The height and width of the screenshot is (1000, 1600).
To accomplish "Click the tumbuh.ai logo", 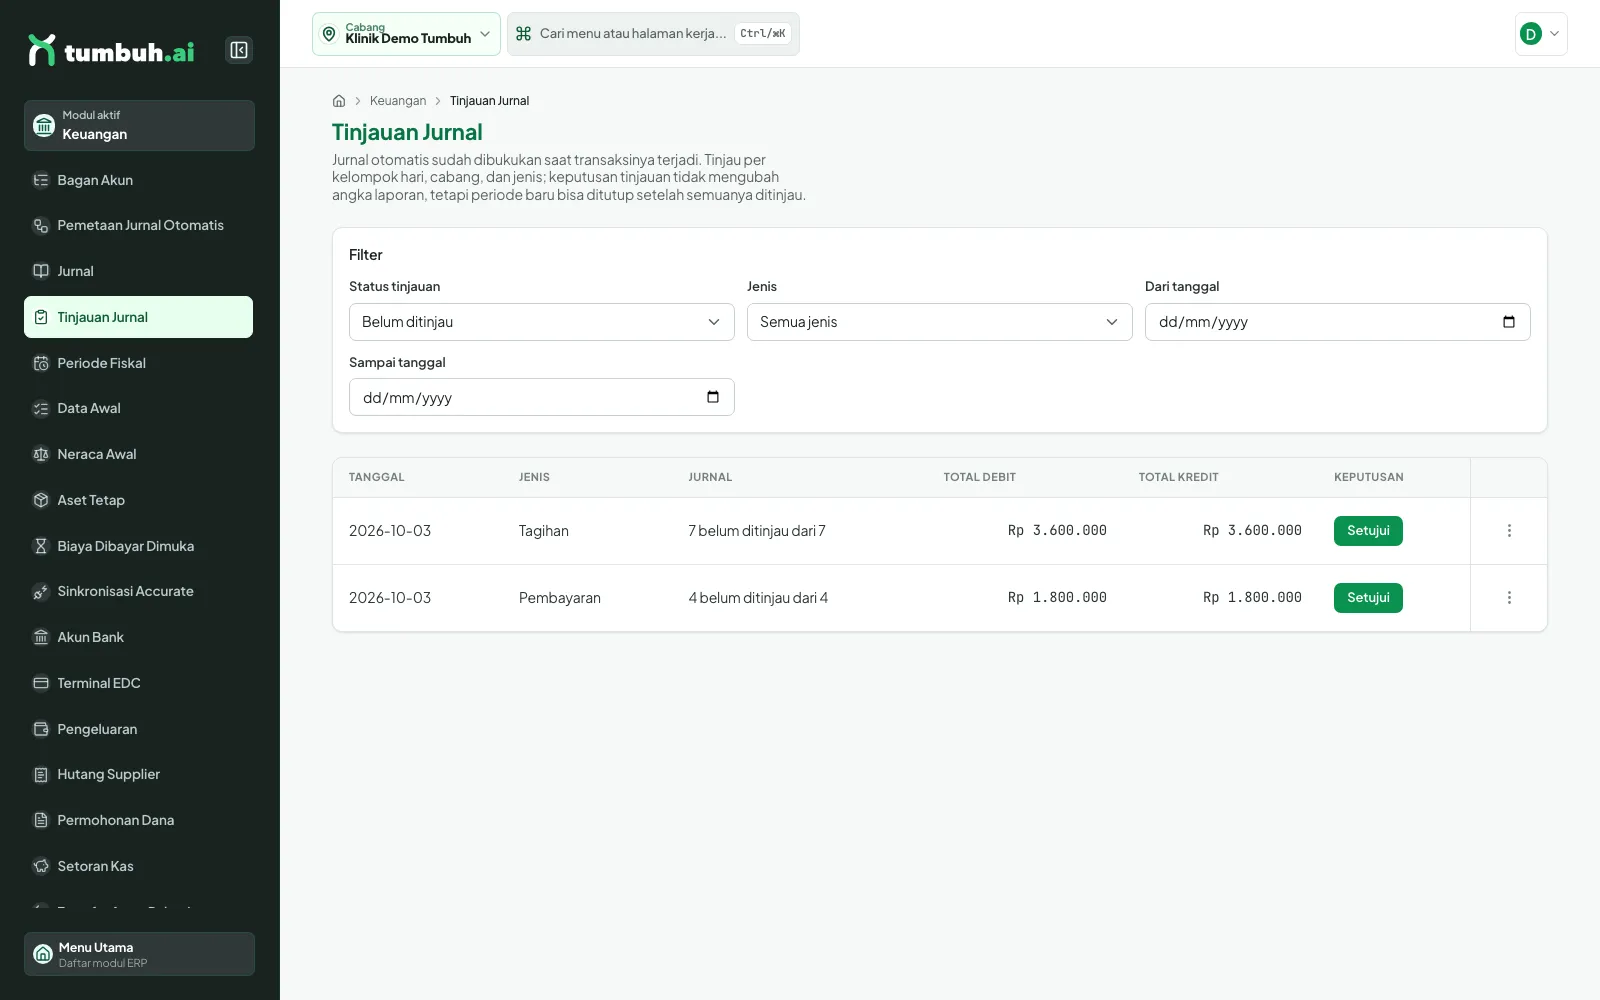I will 111,51.
